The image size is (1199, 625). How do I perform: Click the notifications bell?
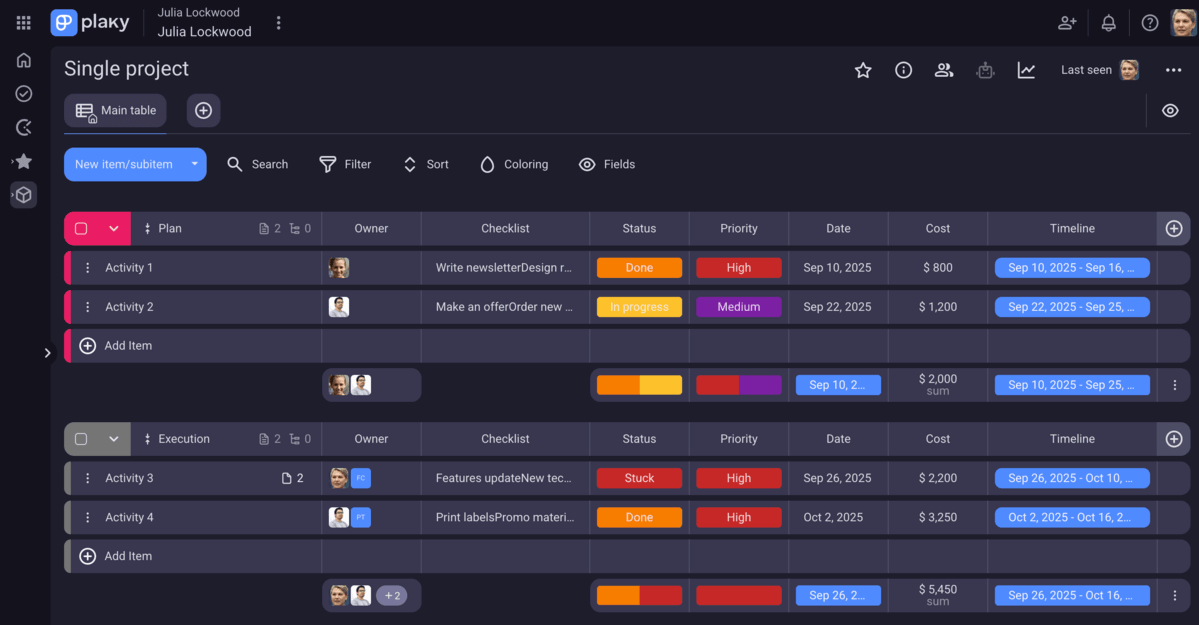click(1108, 23)
